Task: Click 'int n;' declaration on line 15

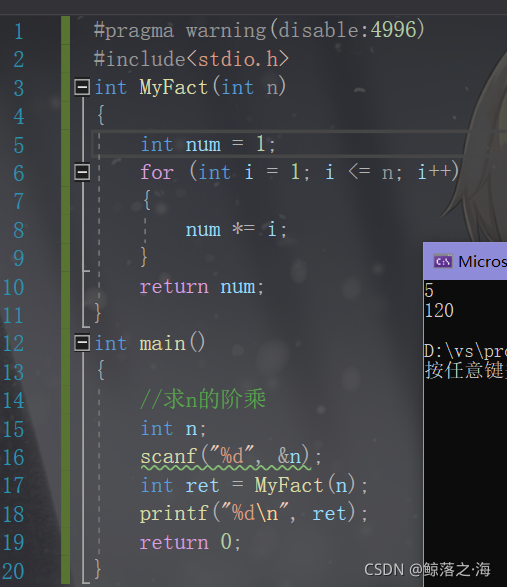Action: tap(173, 429)
